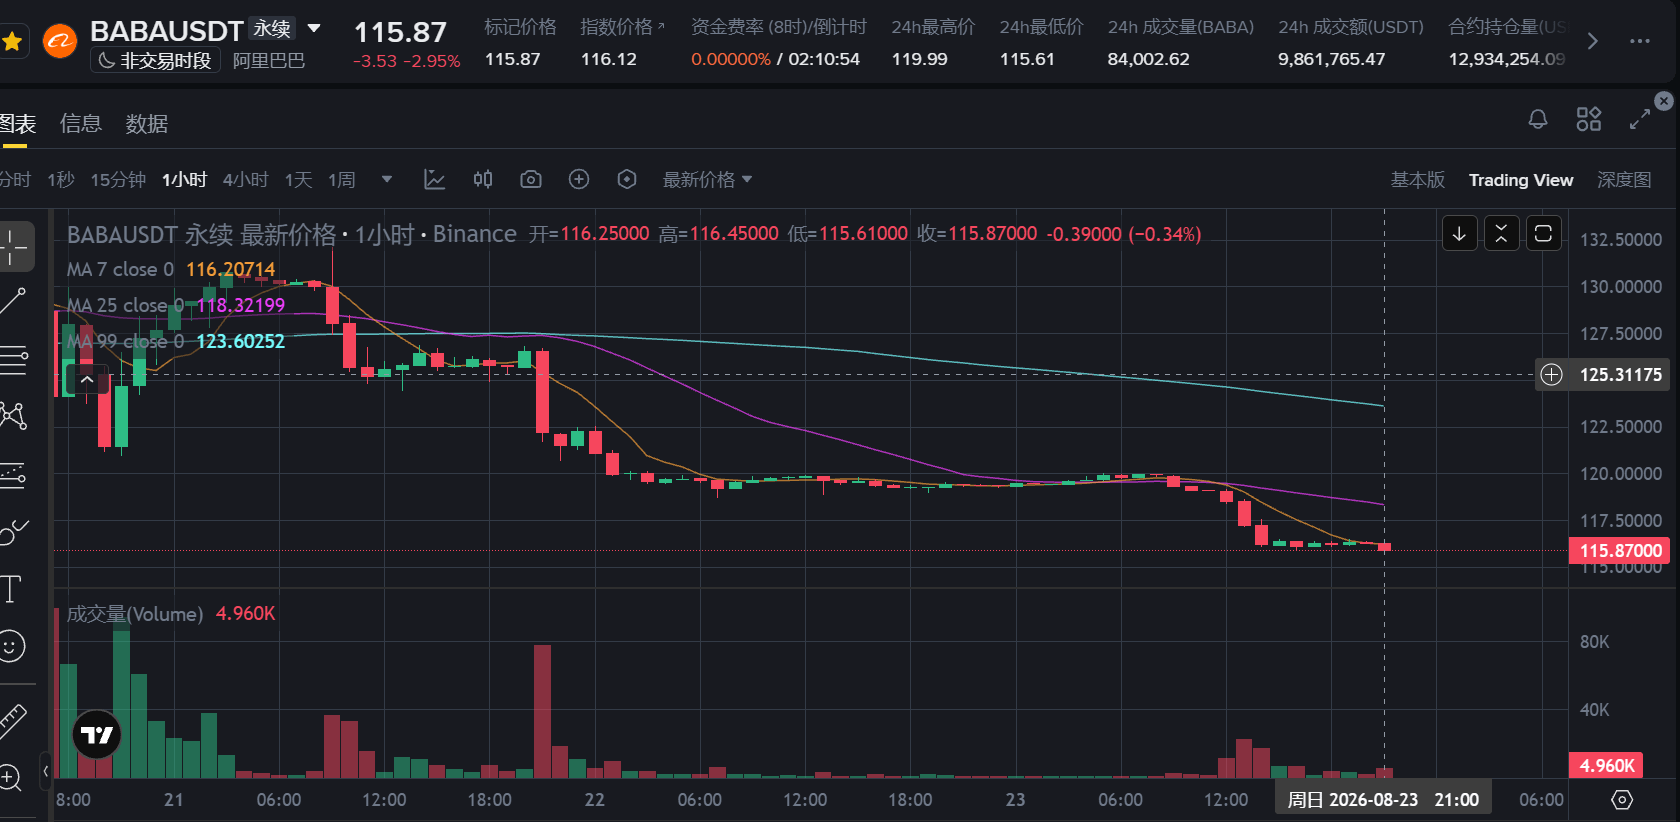Select the 1秒 timeframe
1680x822 pixels.
pos(61,180)
